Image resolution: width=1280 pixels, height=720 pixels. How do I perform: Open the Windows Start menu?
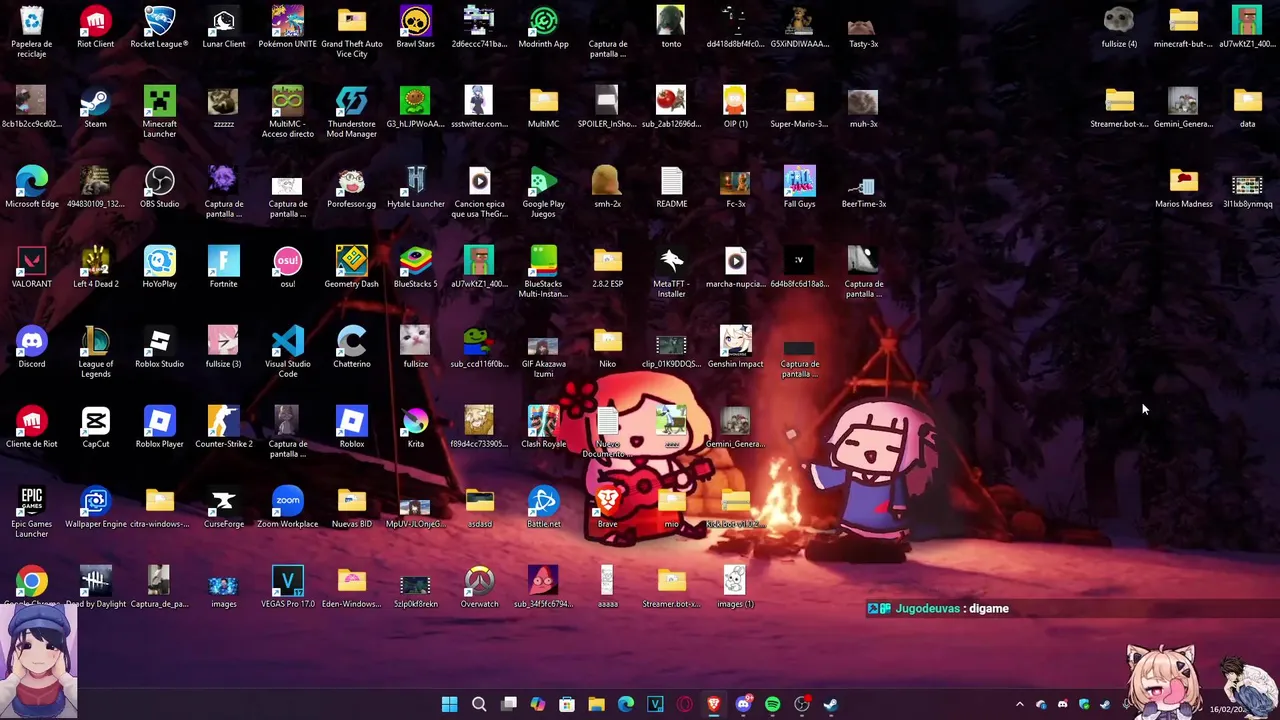coord(450,704)
